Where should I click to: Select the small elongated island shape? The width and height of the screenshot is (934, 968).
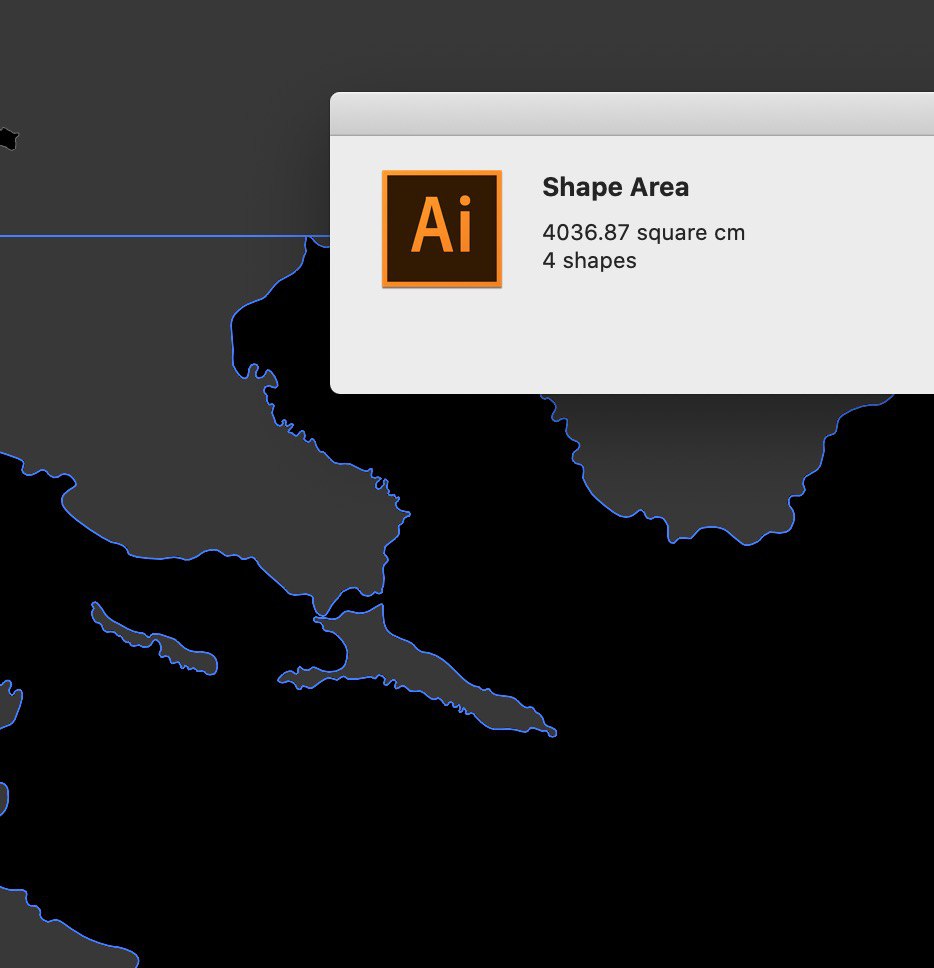click(x=154, y=640)
